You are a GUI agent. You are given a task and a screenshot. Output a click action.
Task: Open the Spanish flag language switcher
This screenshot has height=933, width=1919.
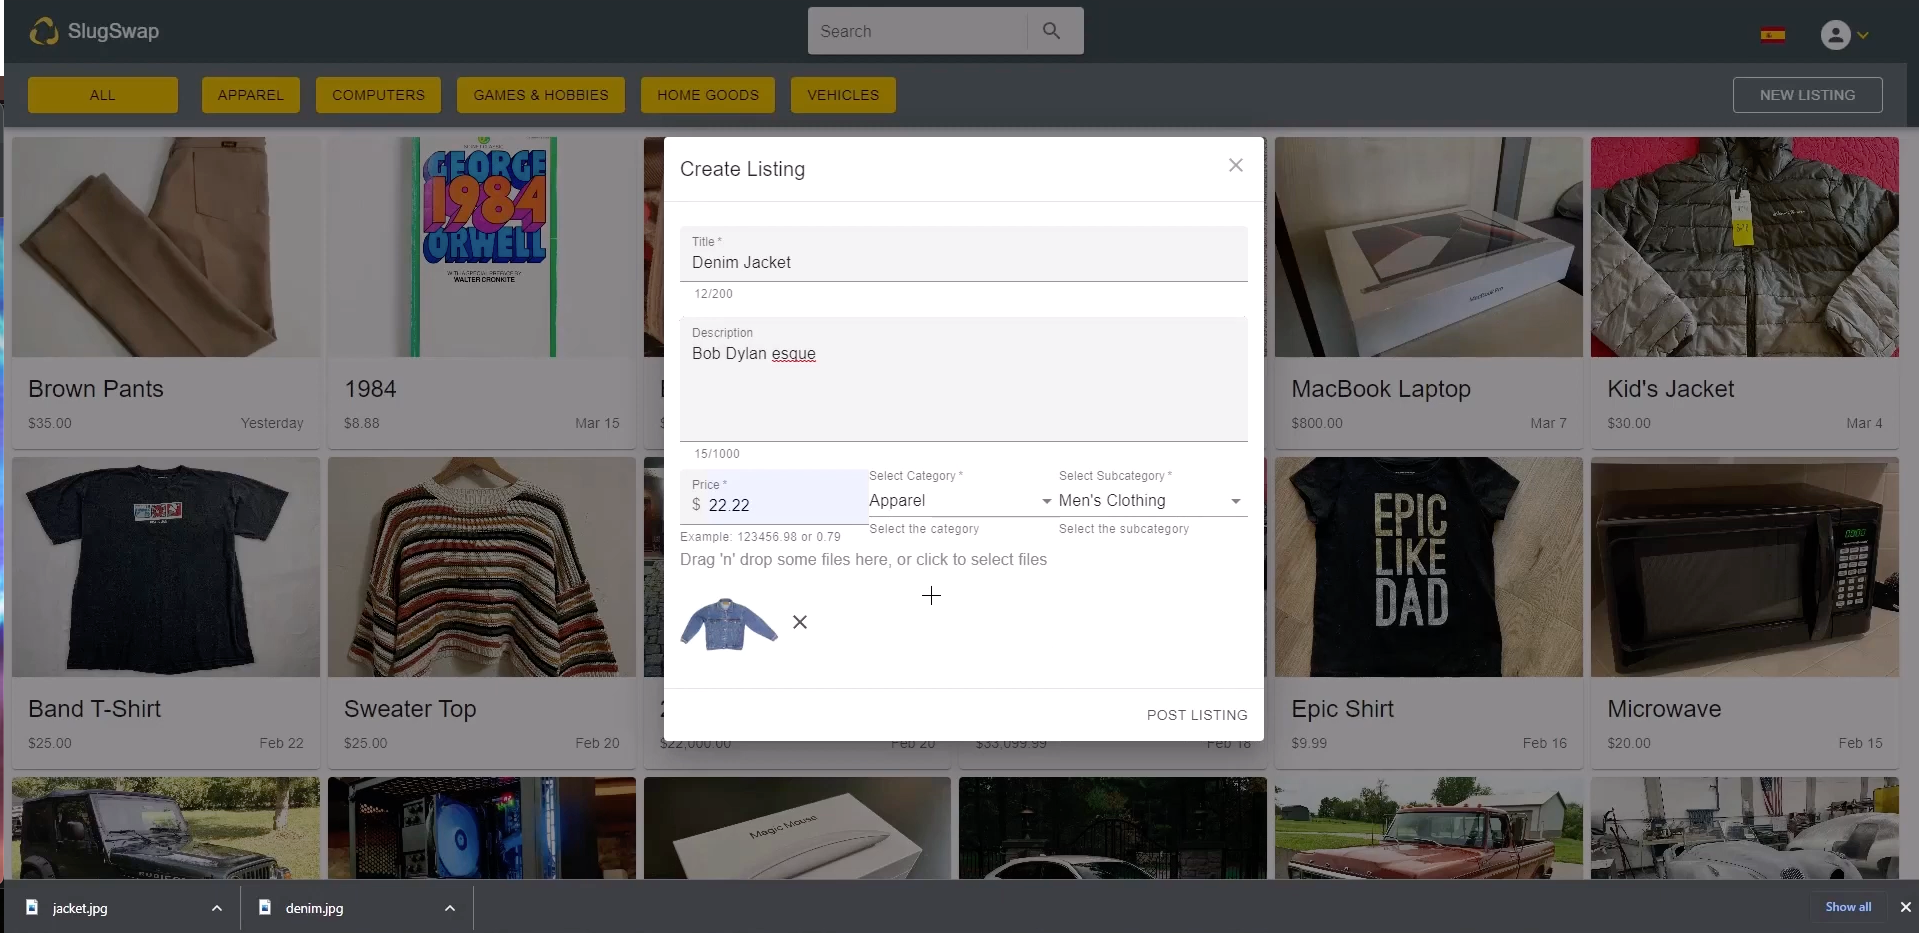click(1773, 35)
